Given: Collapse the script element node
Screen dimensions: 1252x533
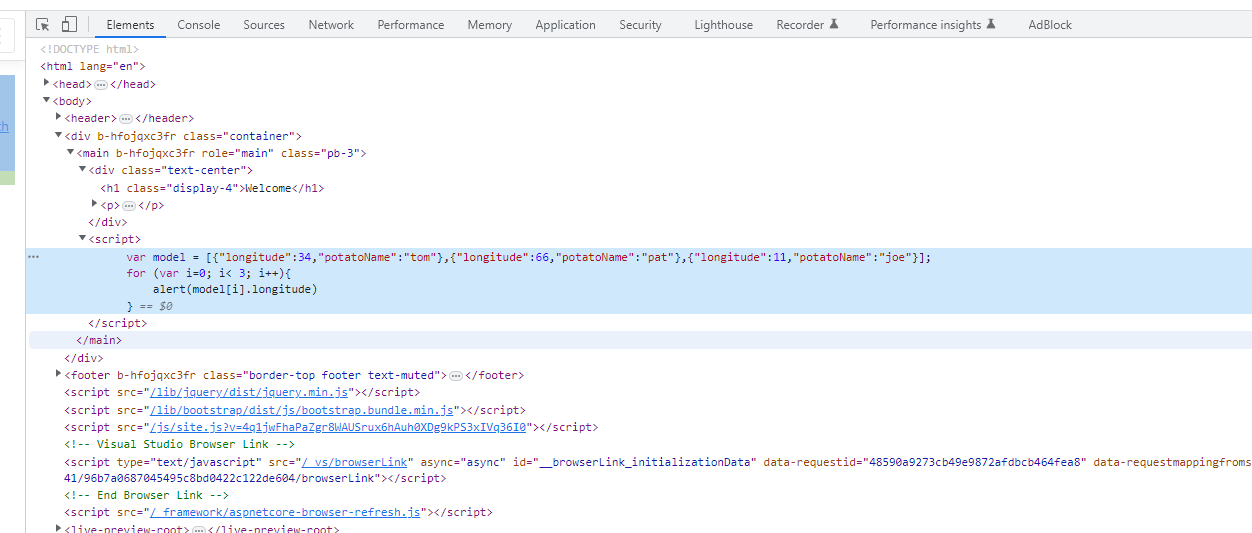Looking at the screenshot, I should (x=83, y=239).
